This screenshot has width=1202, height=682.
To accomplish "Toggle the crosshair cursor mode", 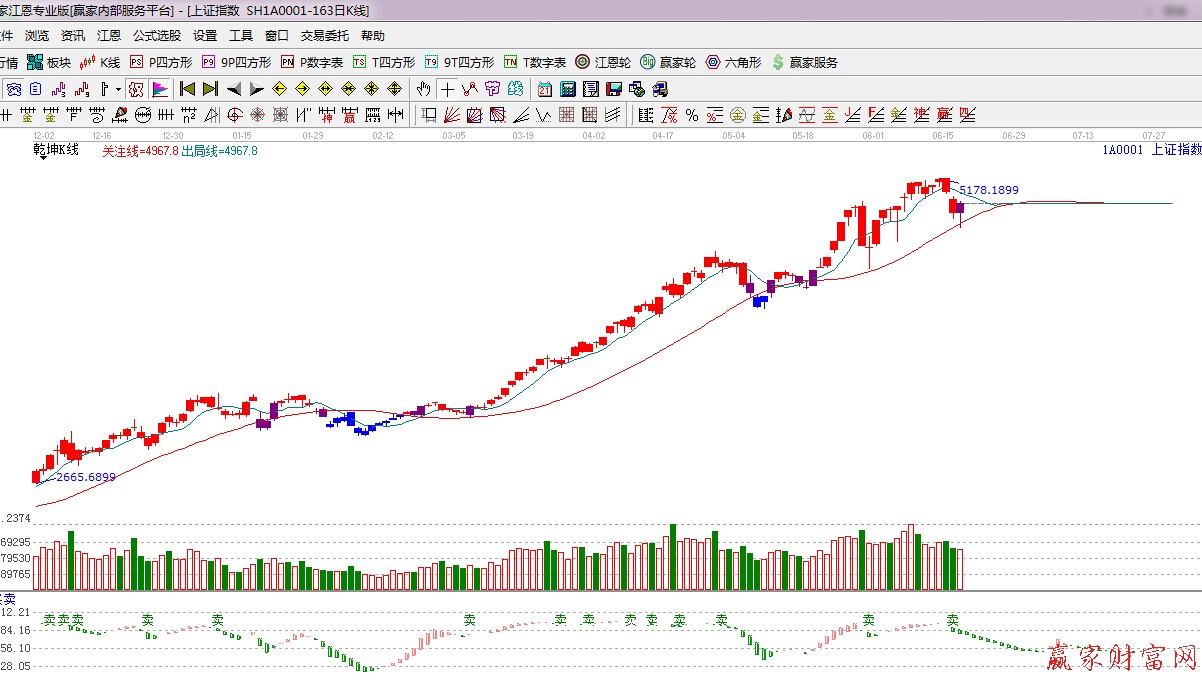I will point(447,89).
